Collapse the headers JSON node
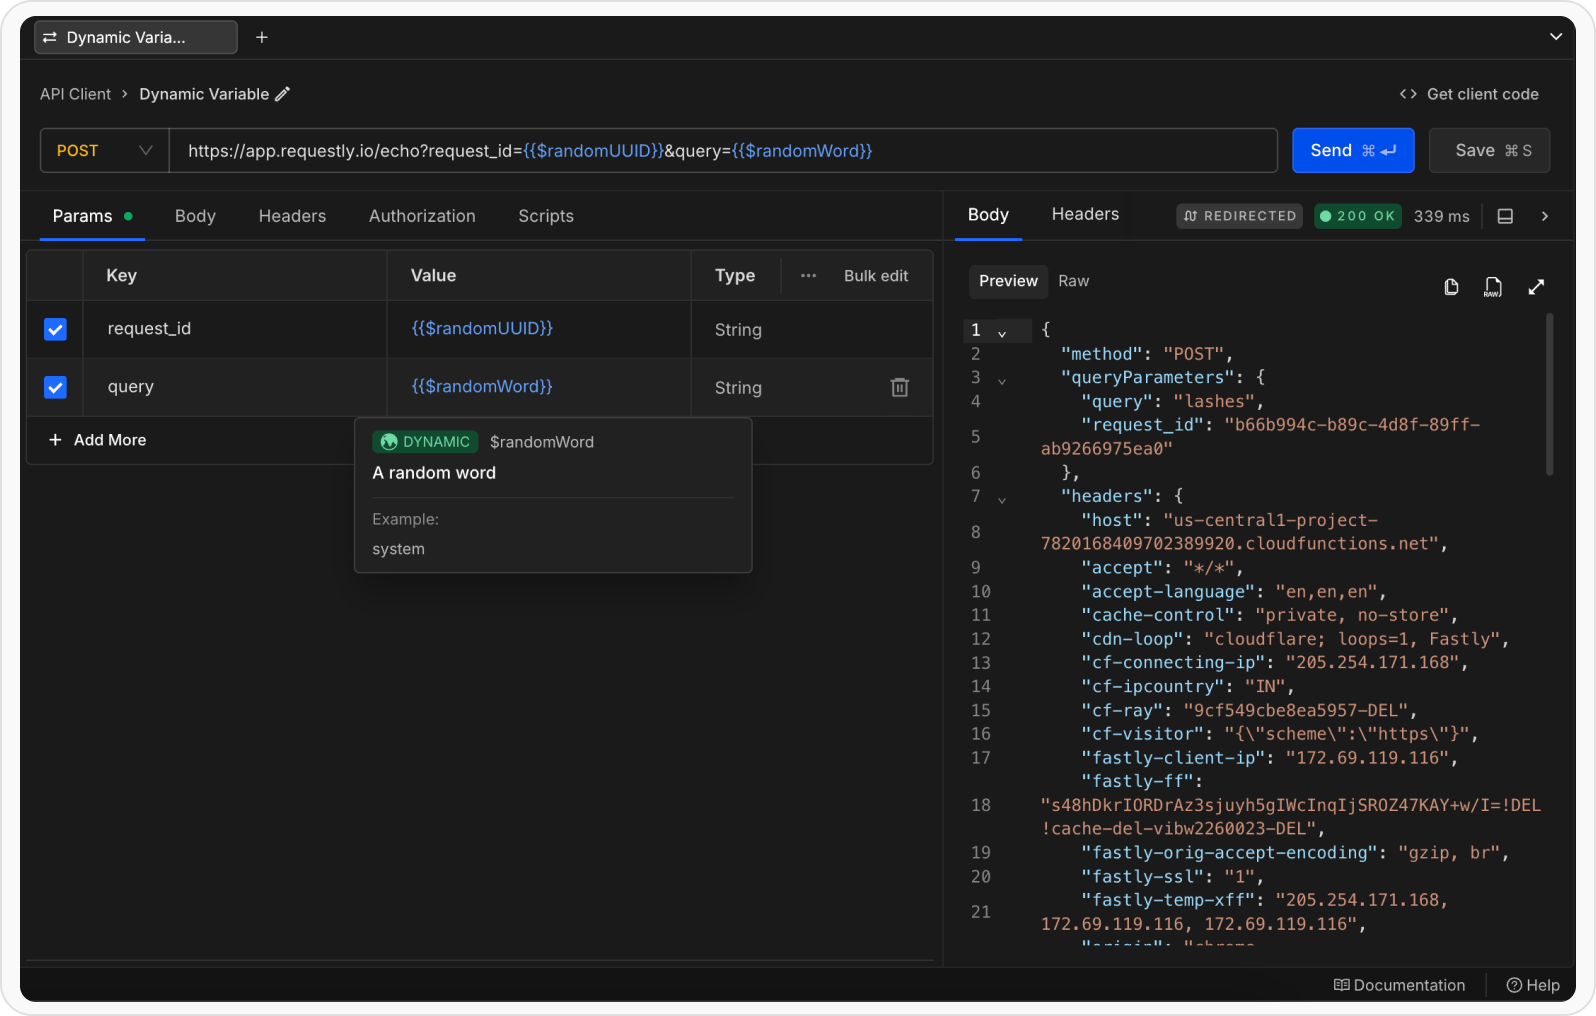The width and height of the screenshot is (1596, 1016). coord(1002,498)
